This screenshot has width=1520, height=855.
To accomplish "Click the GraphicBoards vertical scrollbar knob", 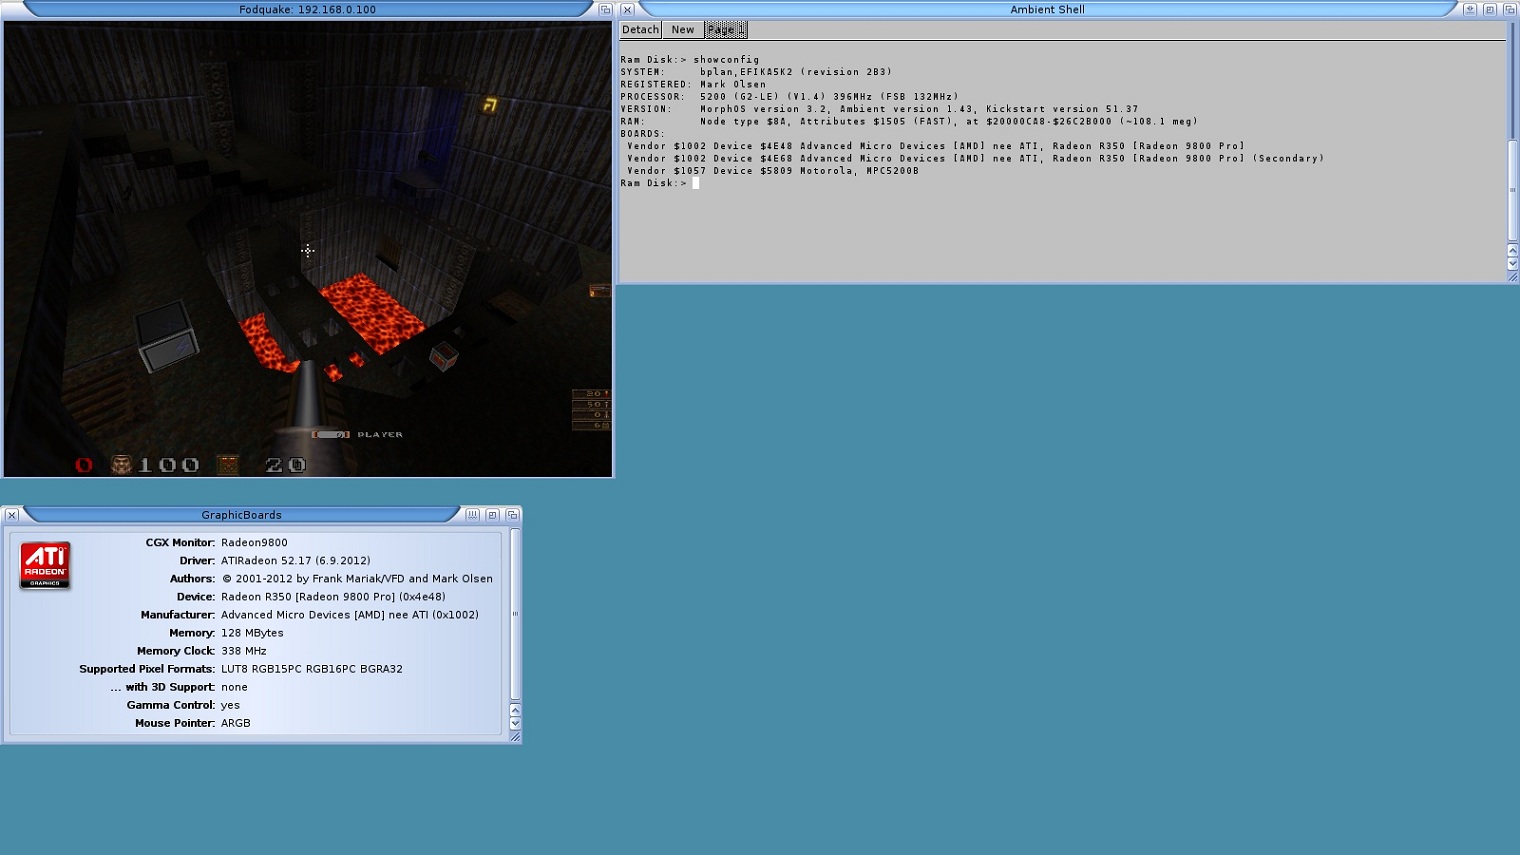I will (x=515, y=614).
